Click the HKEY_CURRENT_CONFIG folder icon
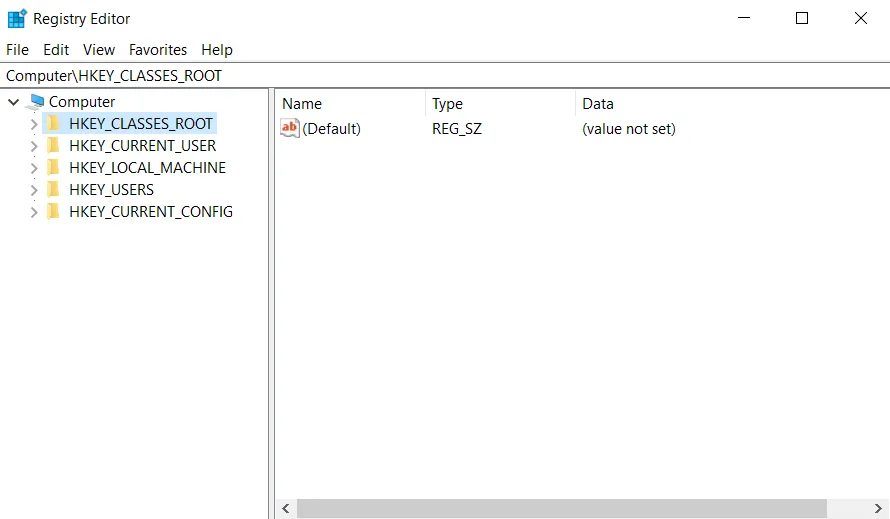The width and height of the screenshot is (890, 519). pos(53,211)
